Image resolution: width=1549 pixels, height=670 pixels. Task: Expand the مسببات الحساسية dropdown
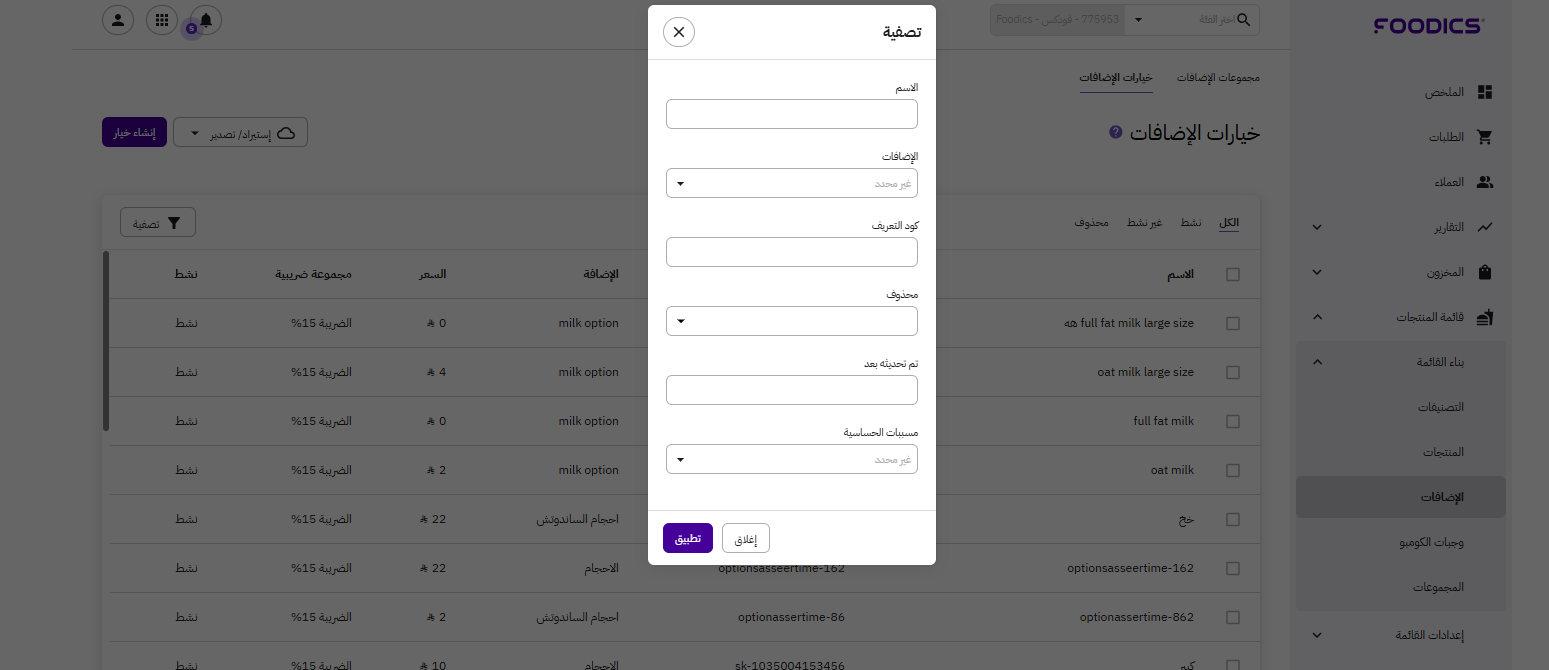pos(791,459)
